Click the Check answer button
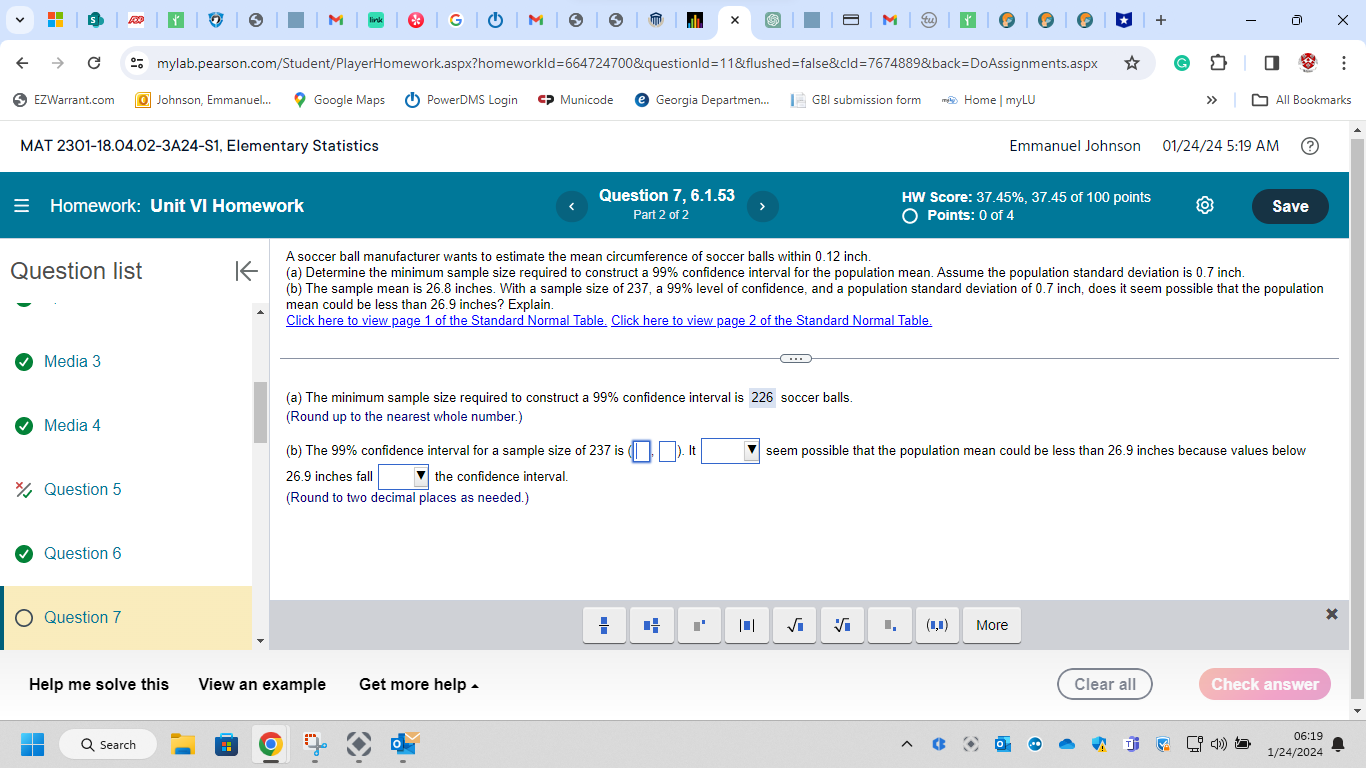Viewport: 1366px width, 768px height. [1264, 684]
